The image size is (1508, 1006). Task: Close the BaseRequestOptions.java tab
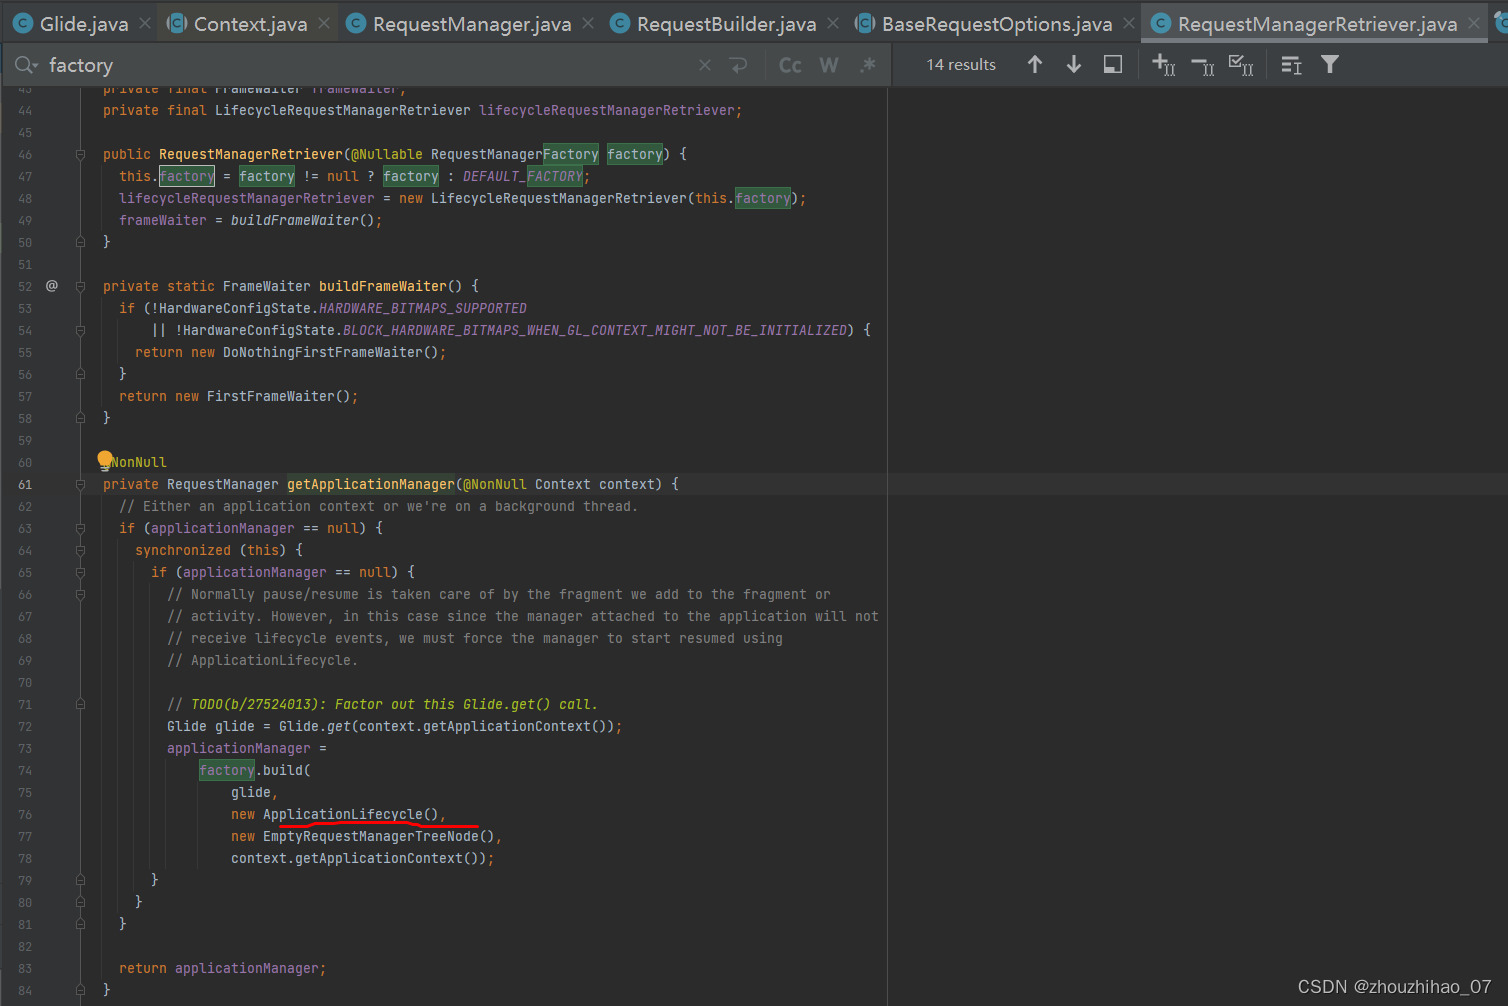click(x=1129, y=23)
